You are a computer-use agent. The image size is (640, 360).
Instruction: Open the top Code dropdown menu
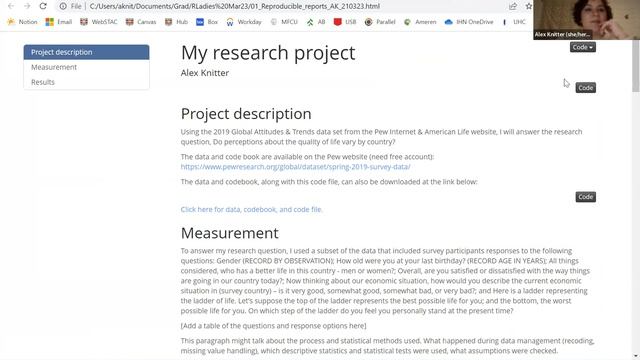(x=582, y=47)
